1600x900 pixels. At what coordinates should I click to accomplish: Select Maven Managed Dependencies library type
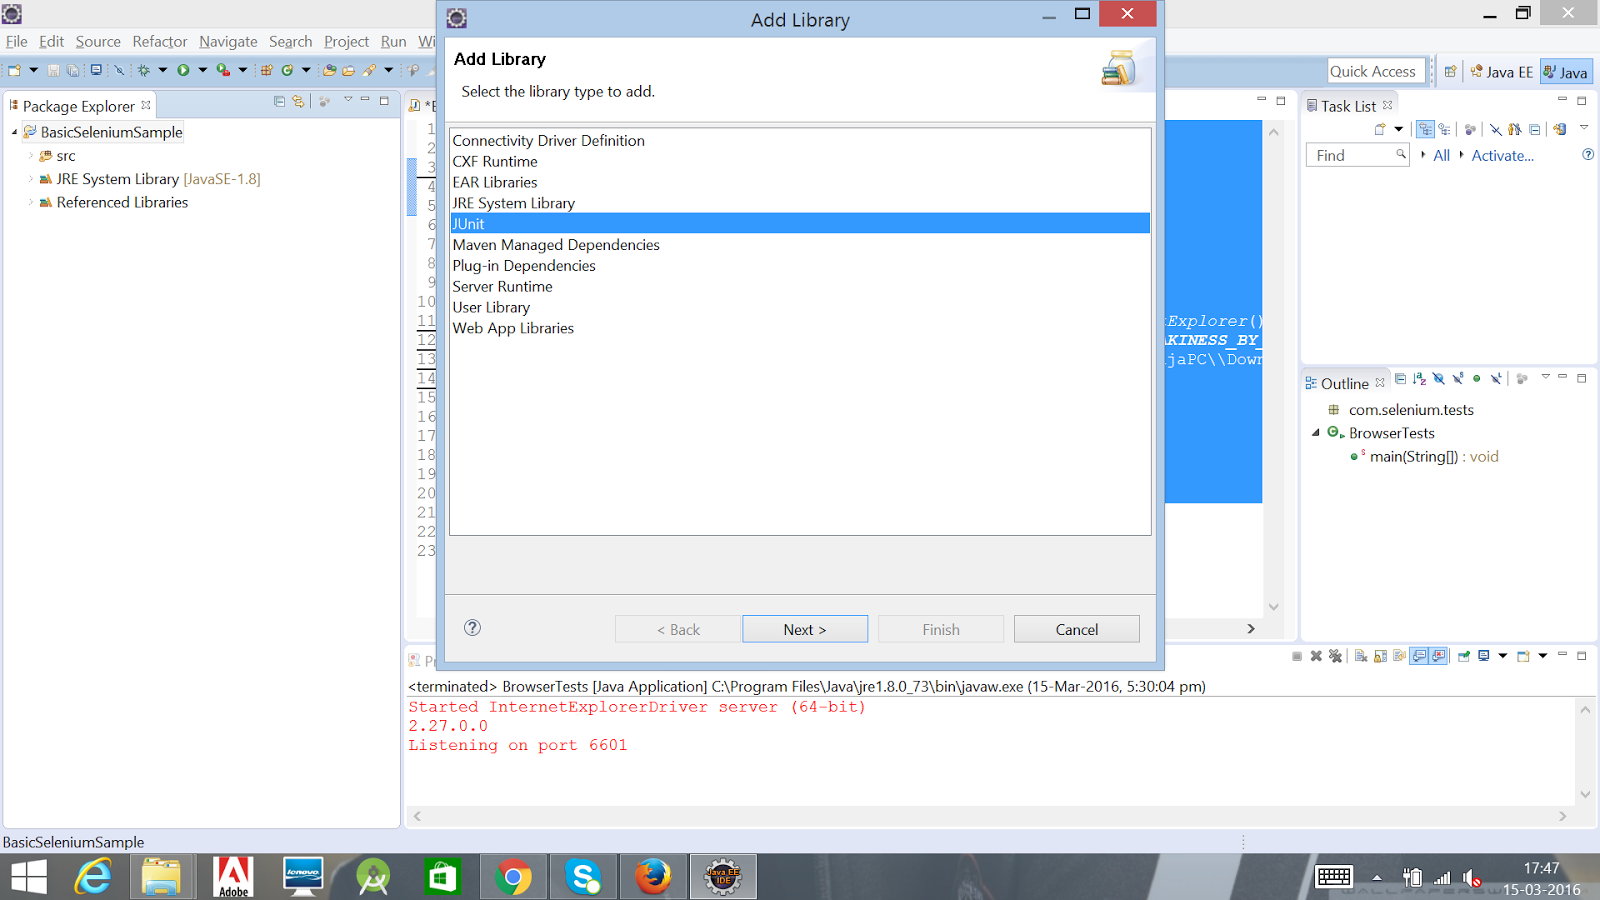pos(800,245)
